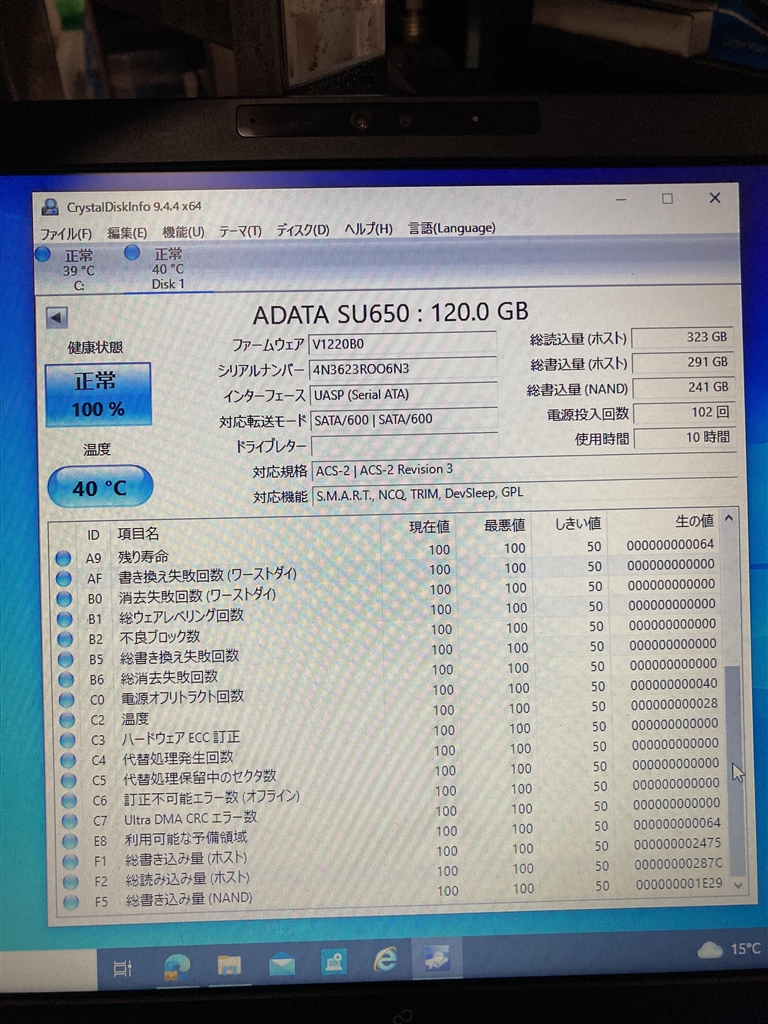Open the 機能(U) menu
The image size is (768, 1024).
pyautogui.click(x=183, y=232)
